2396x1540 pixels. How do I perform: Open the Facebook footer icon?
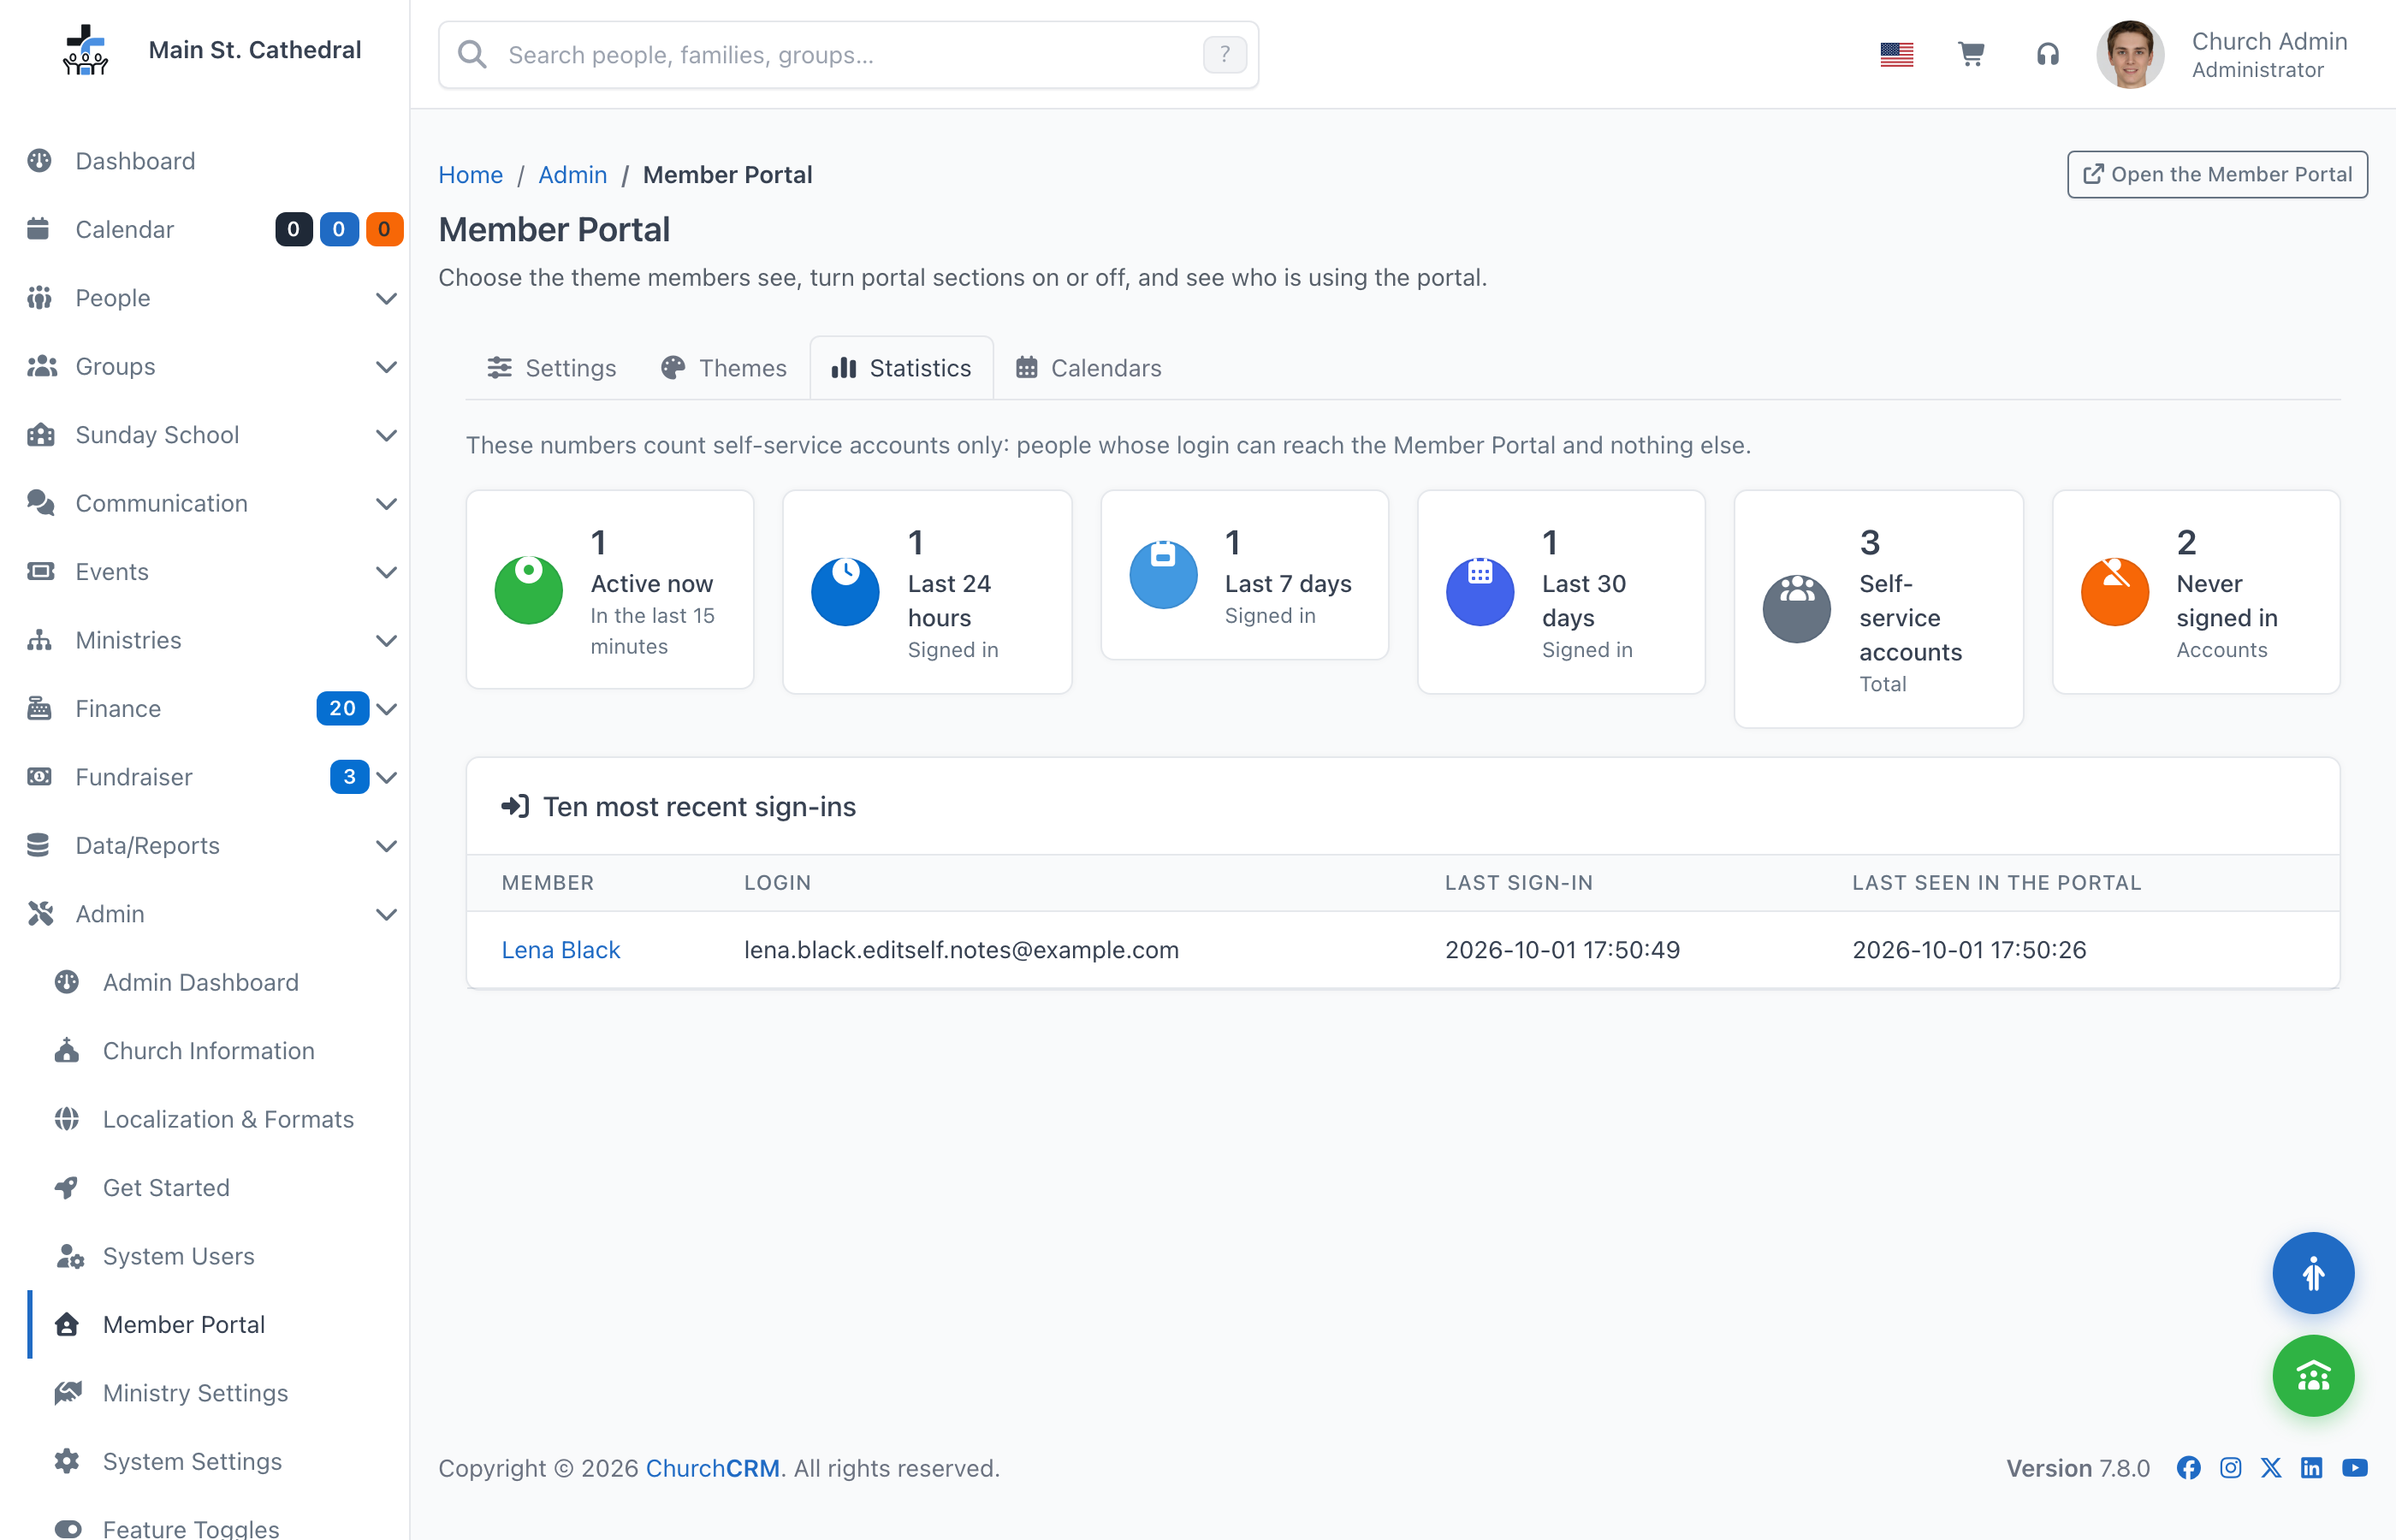coord(2188,1467)
